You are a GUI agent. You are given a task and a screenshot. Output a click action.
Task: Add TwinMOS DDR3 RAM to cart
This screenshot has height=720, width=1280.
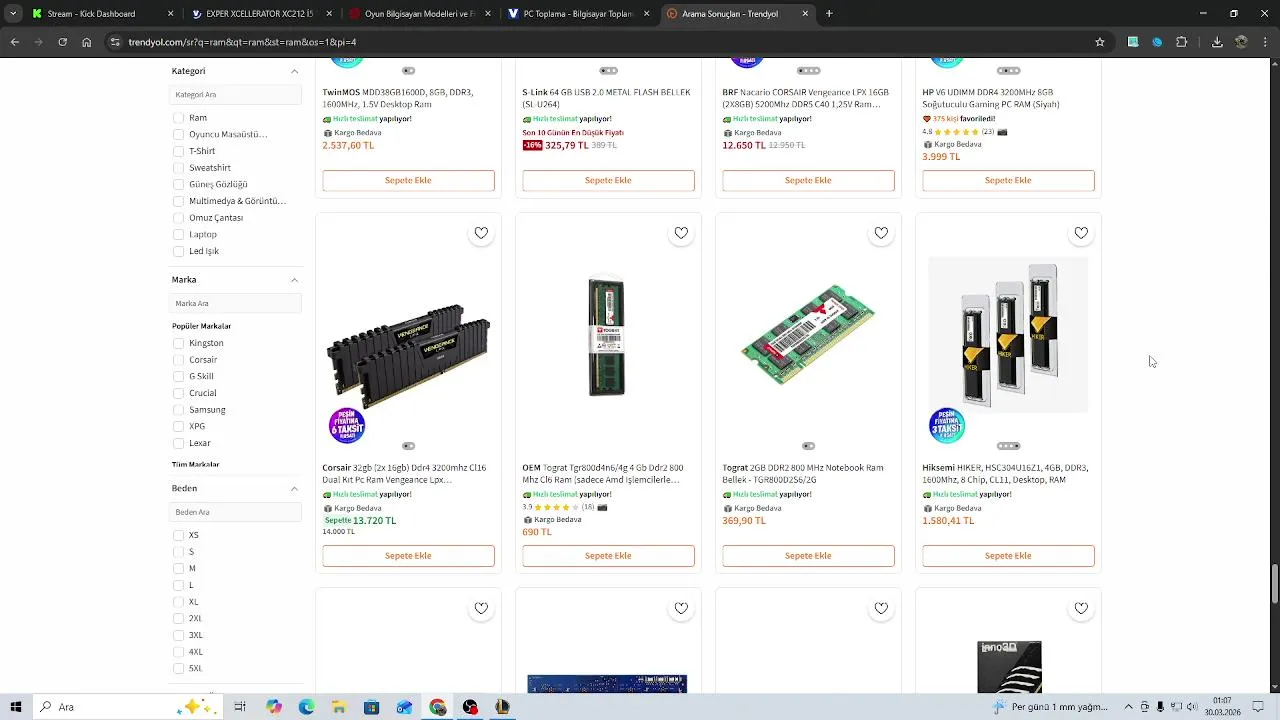point(408,181)
